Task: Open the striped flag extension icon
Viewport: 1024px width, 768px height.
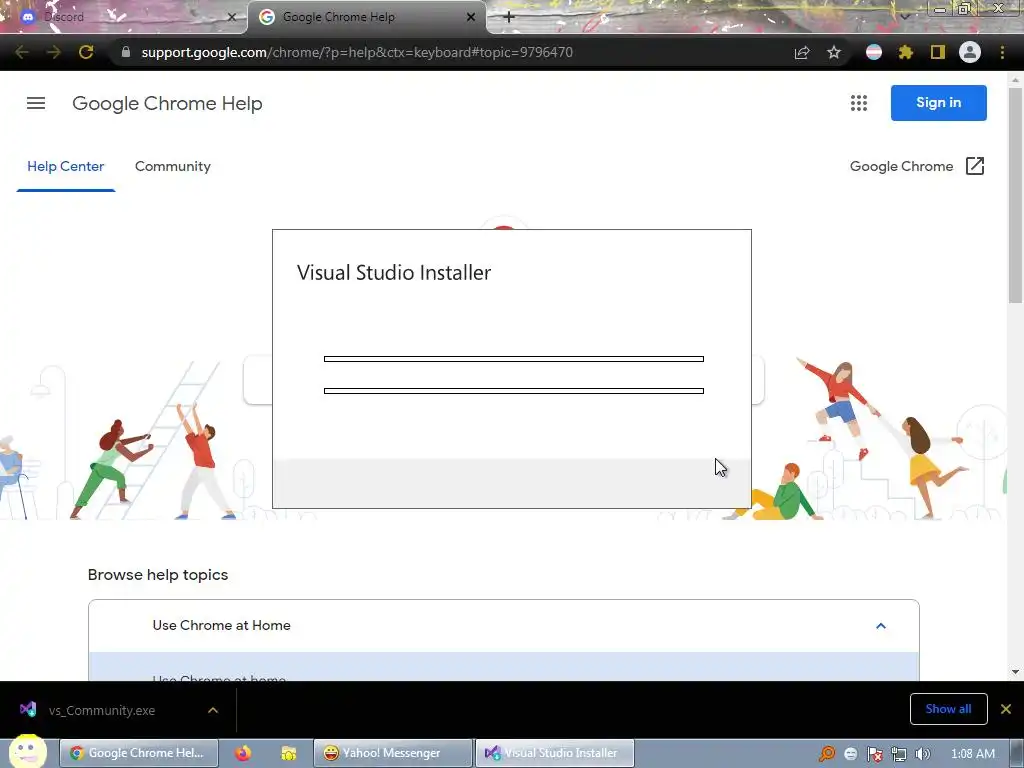Action: click(874, 52)
